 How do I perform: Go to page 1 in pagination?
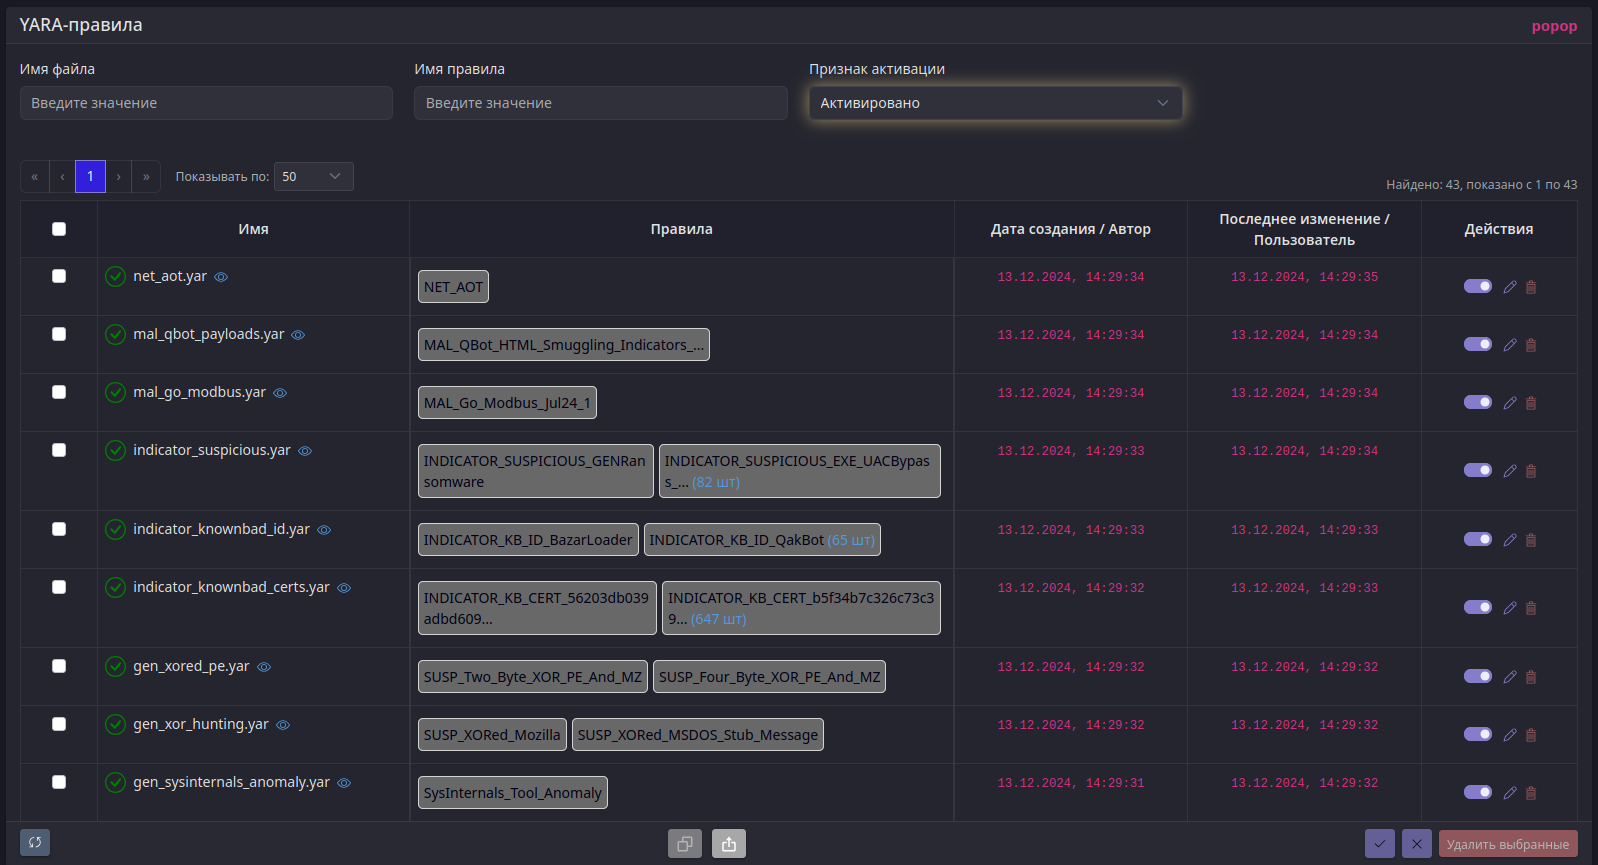coord(90,177)
